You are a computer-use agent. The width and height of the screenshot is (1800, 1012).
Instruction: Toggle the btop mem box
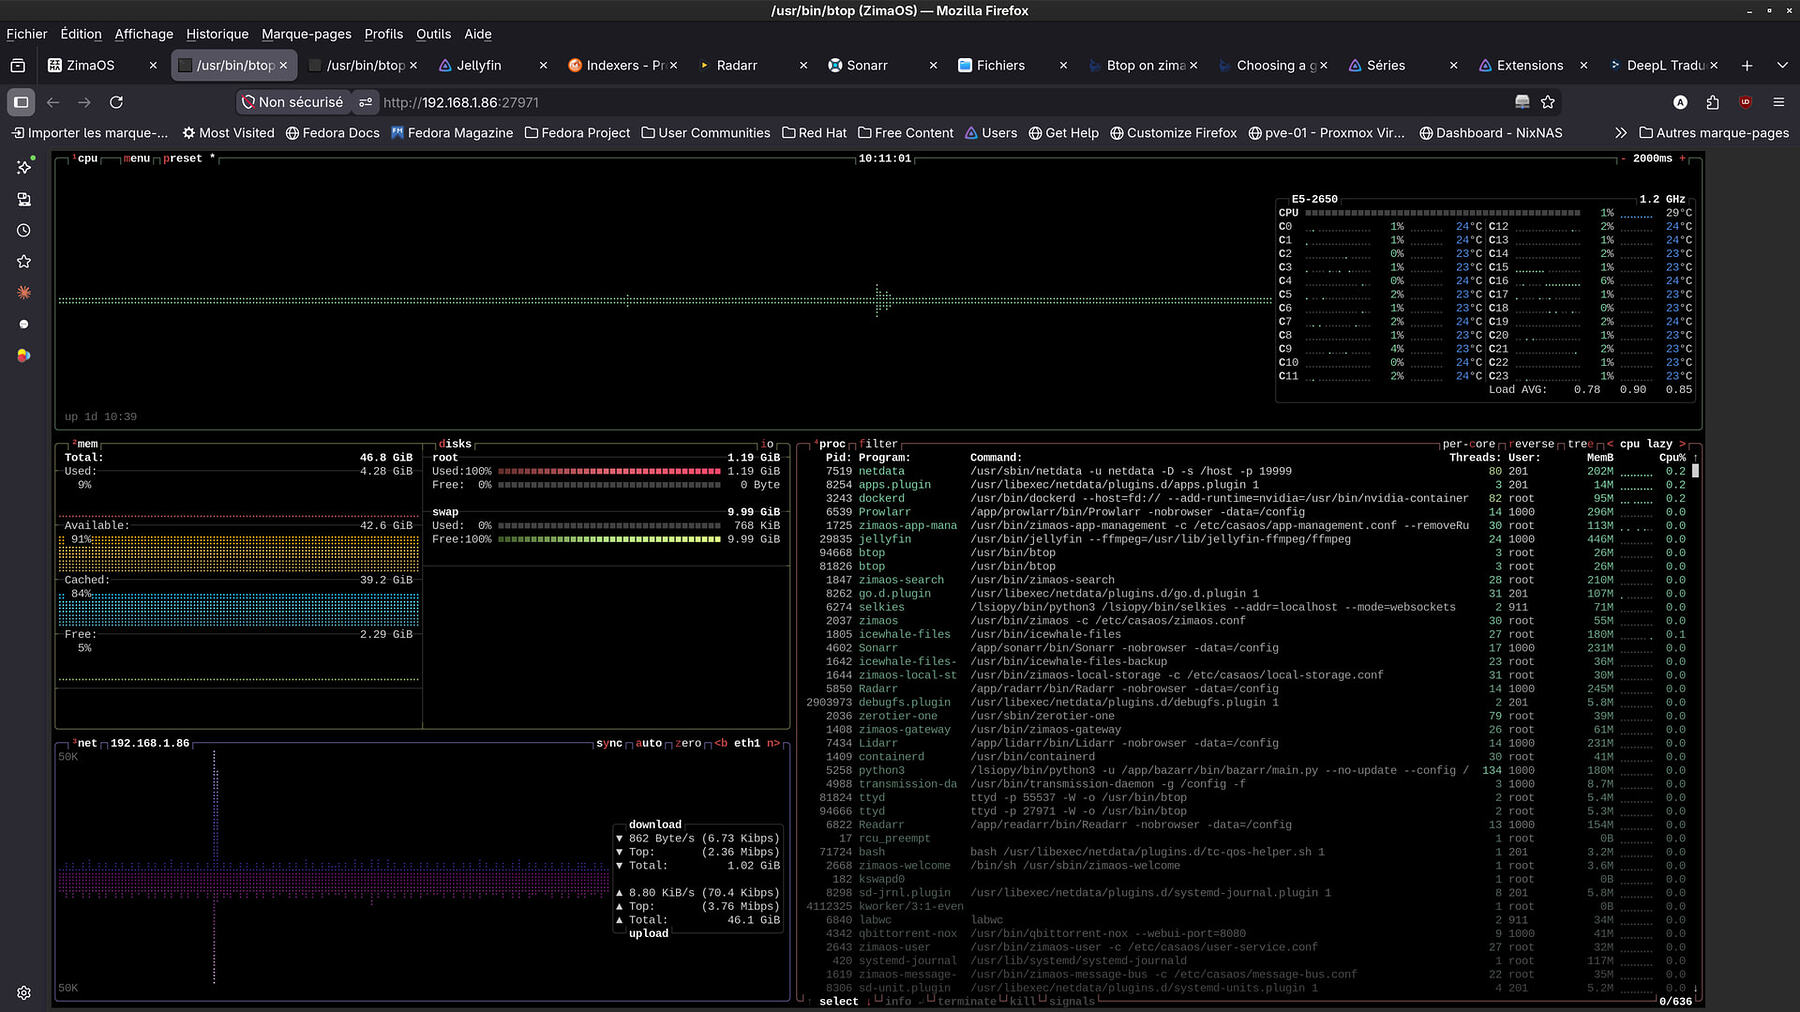click(85, 444)
